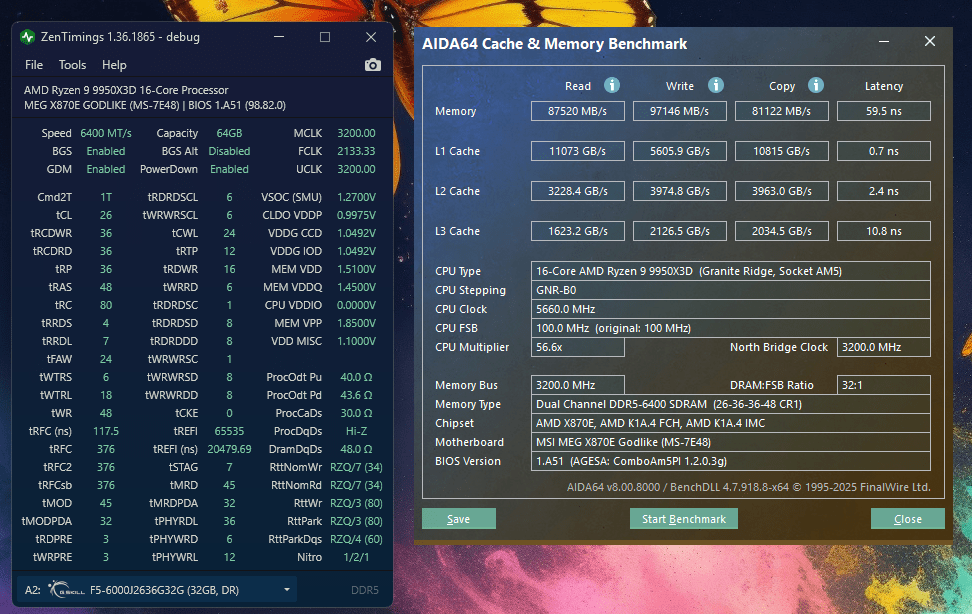Click Memory Read value 87520 MB/s
972x614 pixels.
point(578,111)
